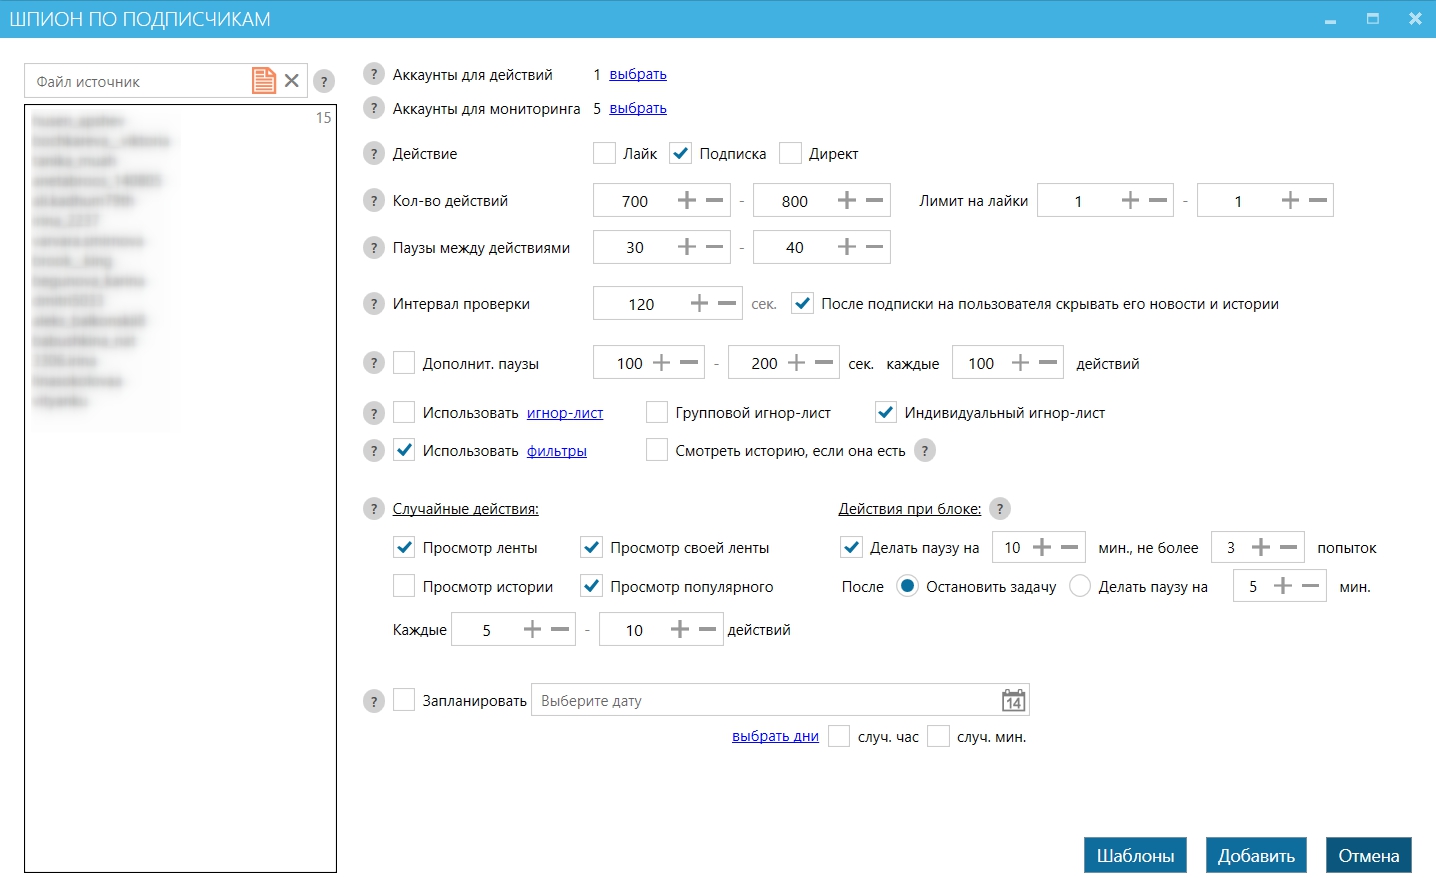Focus likes limit first value field

point(1078,200)
